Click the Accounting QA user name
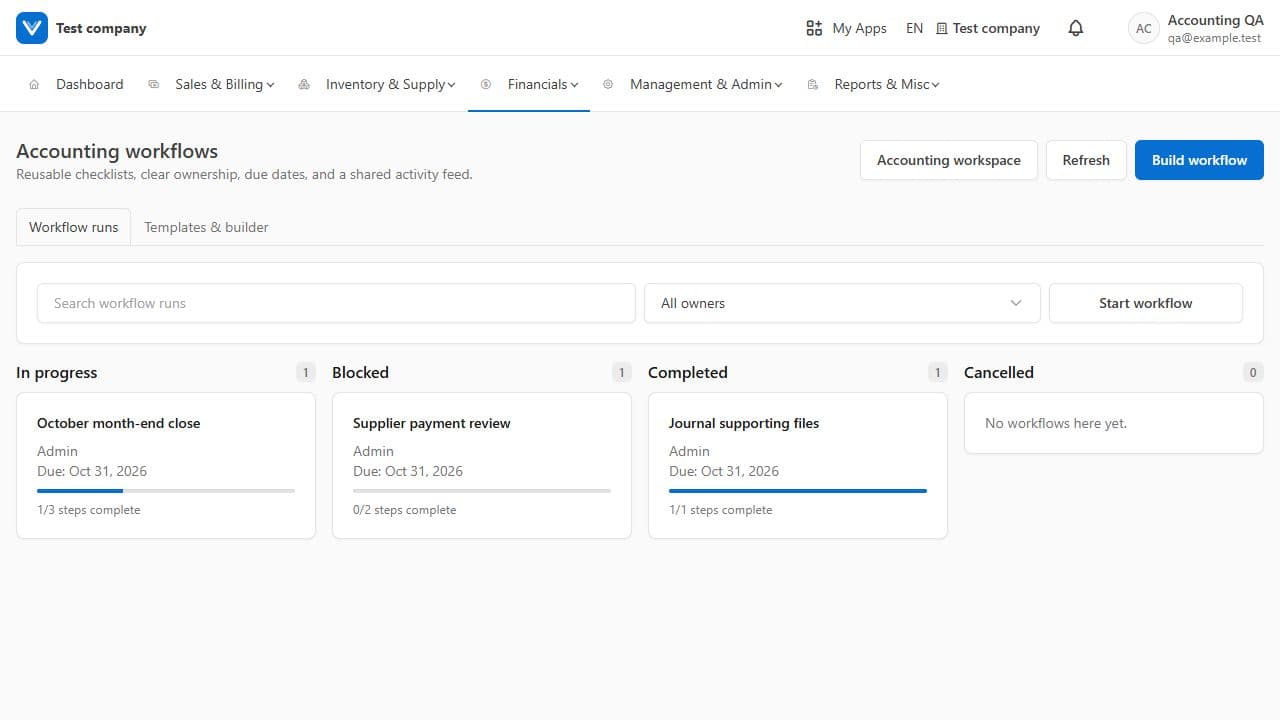Viewport: 1280px width, 720px height. pos(1215,20)
